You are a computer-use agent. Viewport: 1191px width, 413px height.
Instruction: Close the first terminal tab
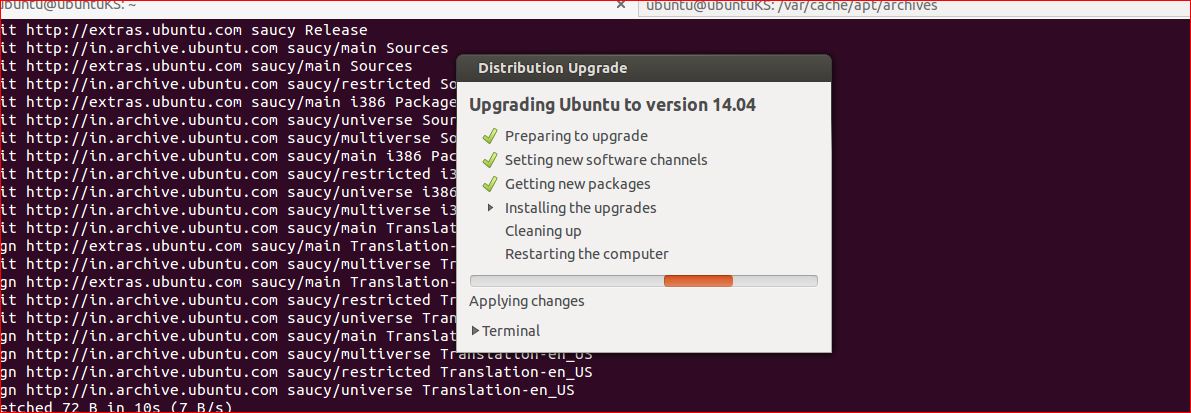(x=622, y=6)
